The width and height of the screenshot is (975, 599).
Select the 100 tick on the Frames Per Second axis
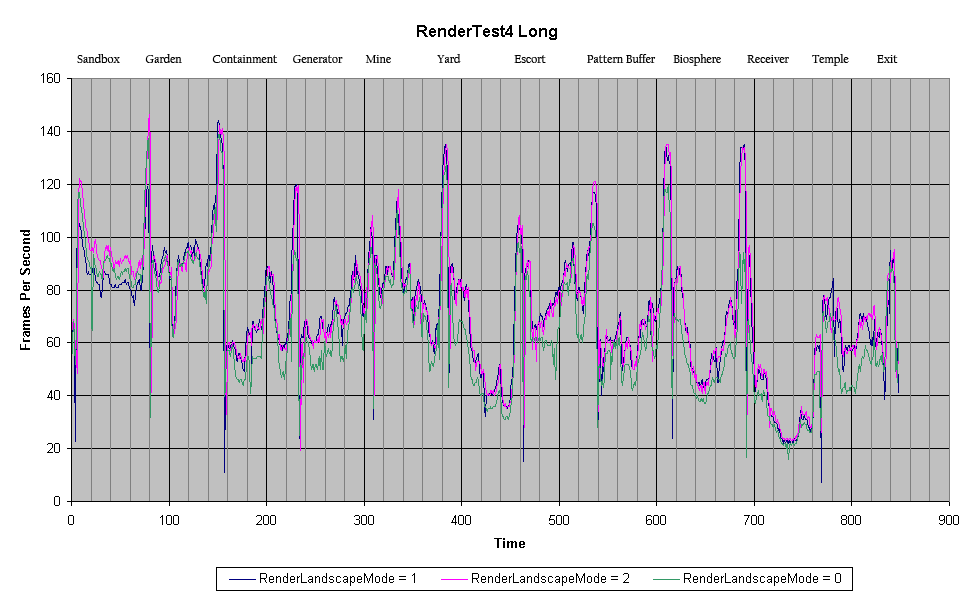52,237
